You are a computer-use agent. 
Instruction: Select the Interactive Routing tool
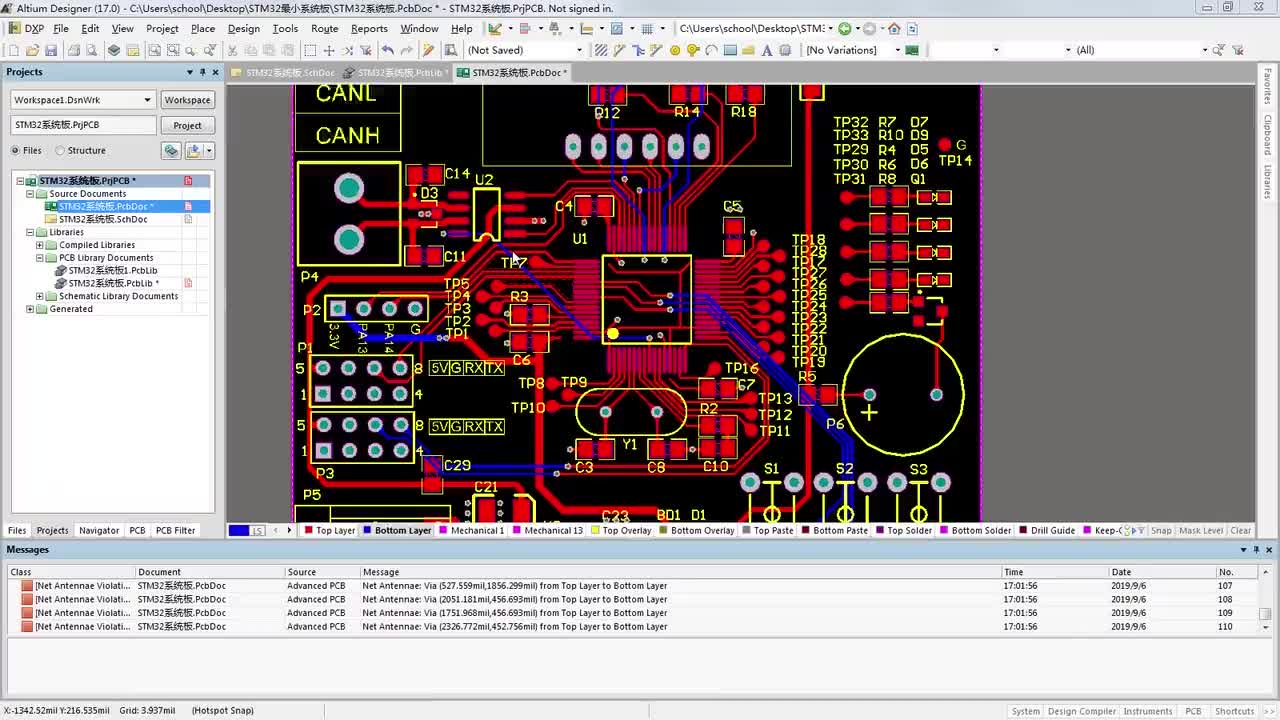pos(619,50)
